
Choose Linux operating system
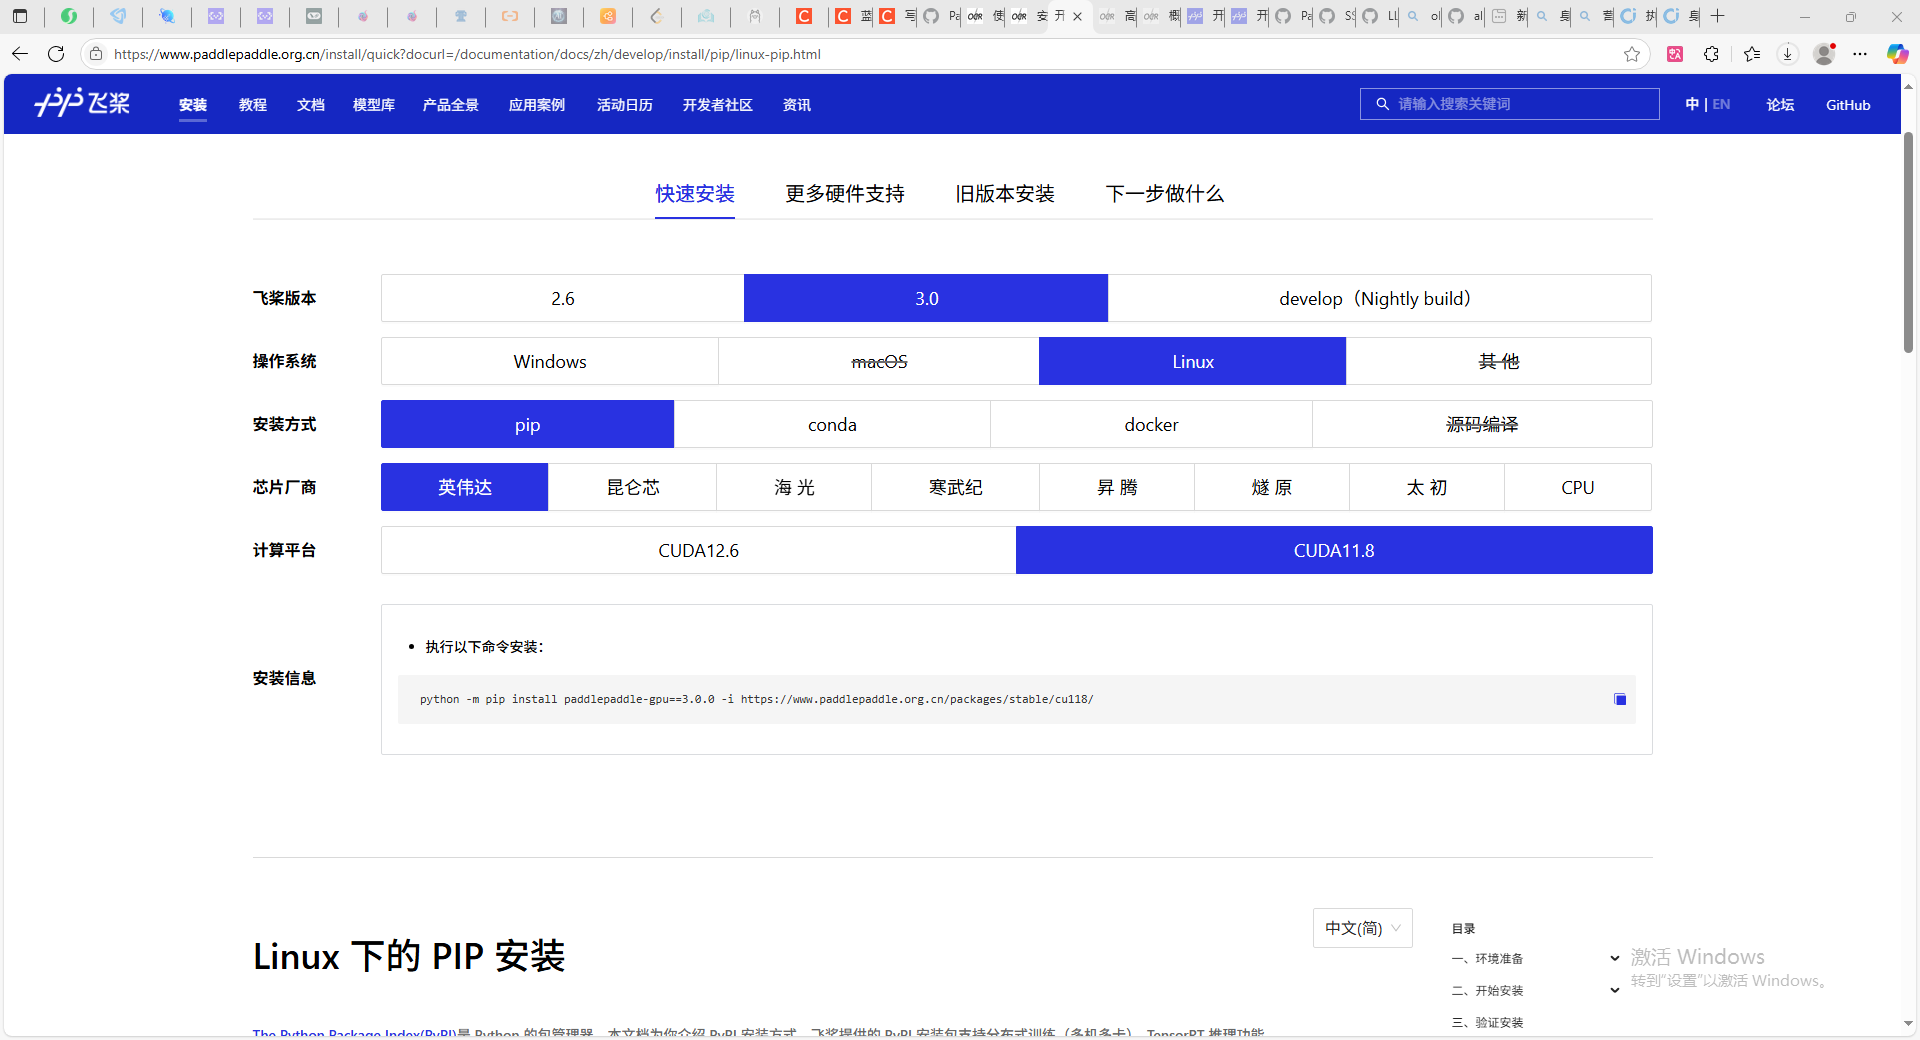[x=1192, y=361]
